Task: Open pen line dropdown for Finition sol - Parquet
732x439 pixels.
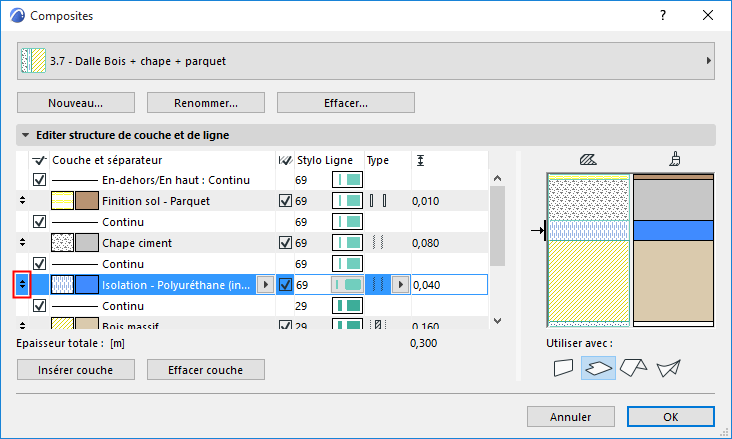Action: point(347,201)
